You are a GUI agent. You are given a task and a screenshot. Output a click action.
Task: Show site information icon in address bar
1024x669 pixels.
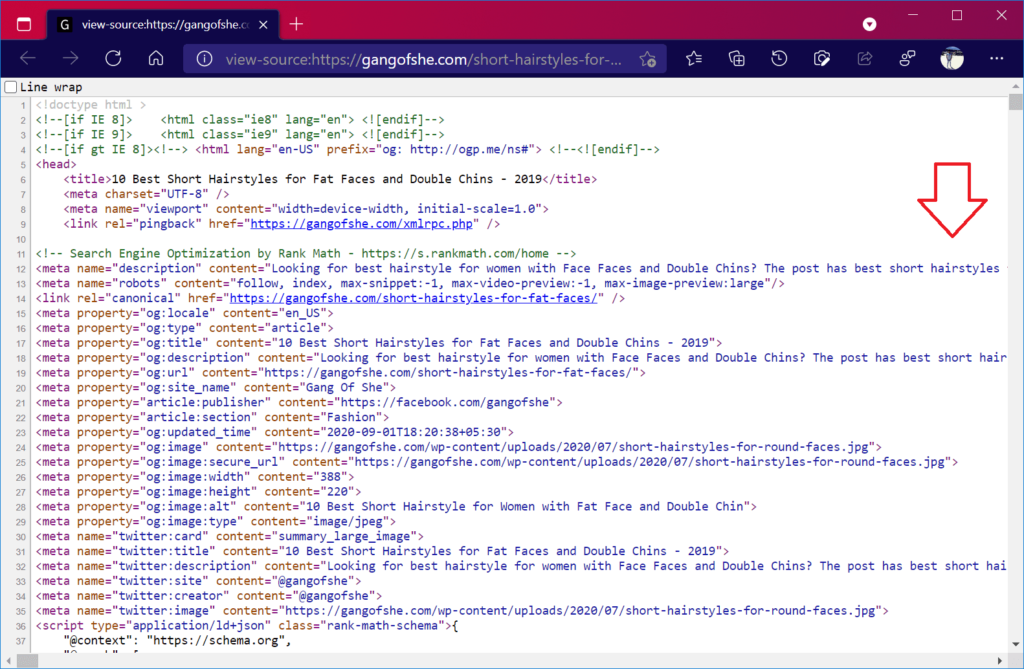(x=204, y=59)
